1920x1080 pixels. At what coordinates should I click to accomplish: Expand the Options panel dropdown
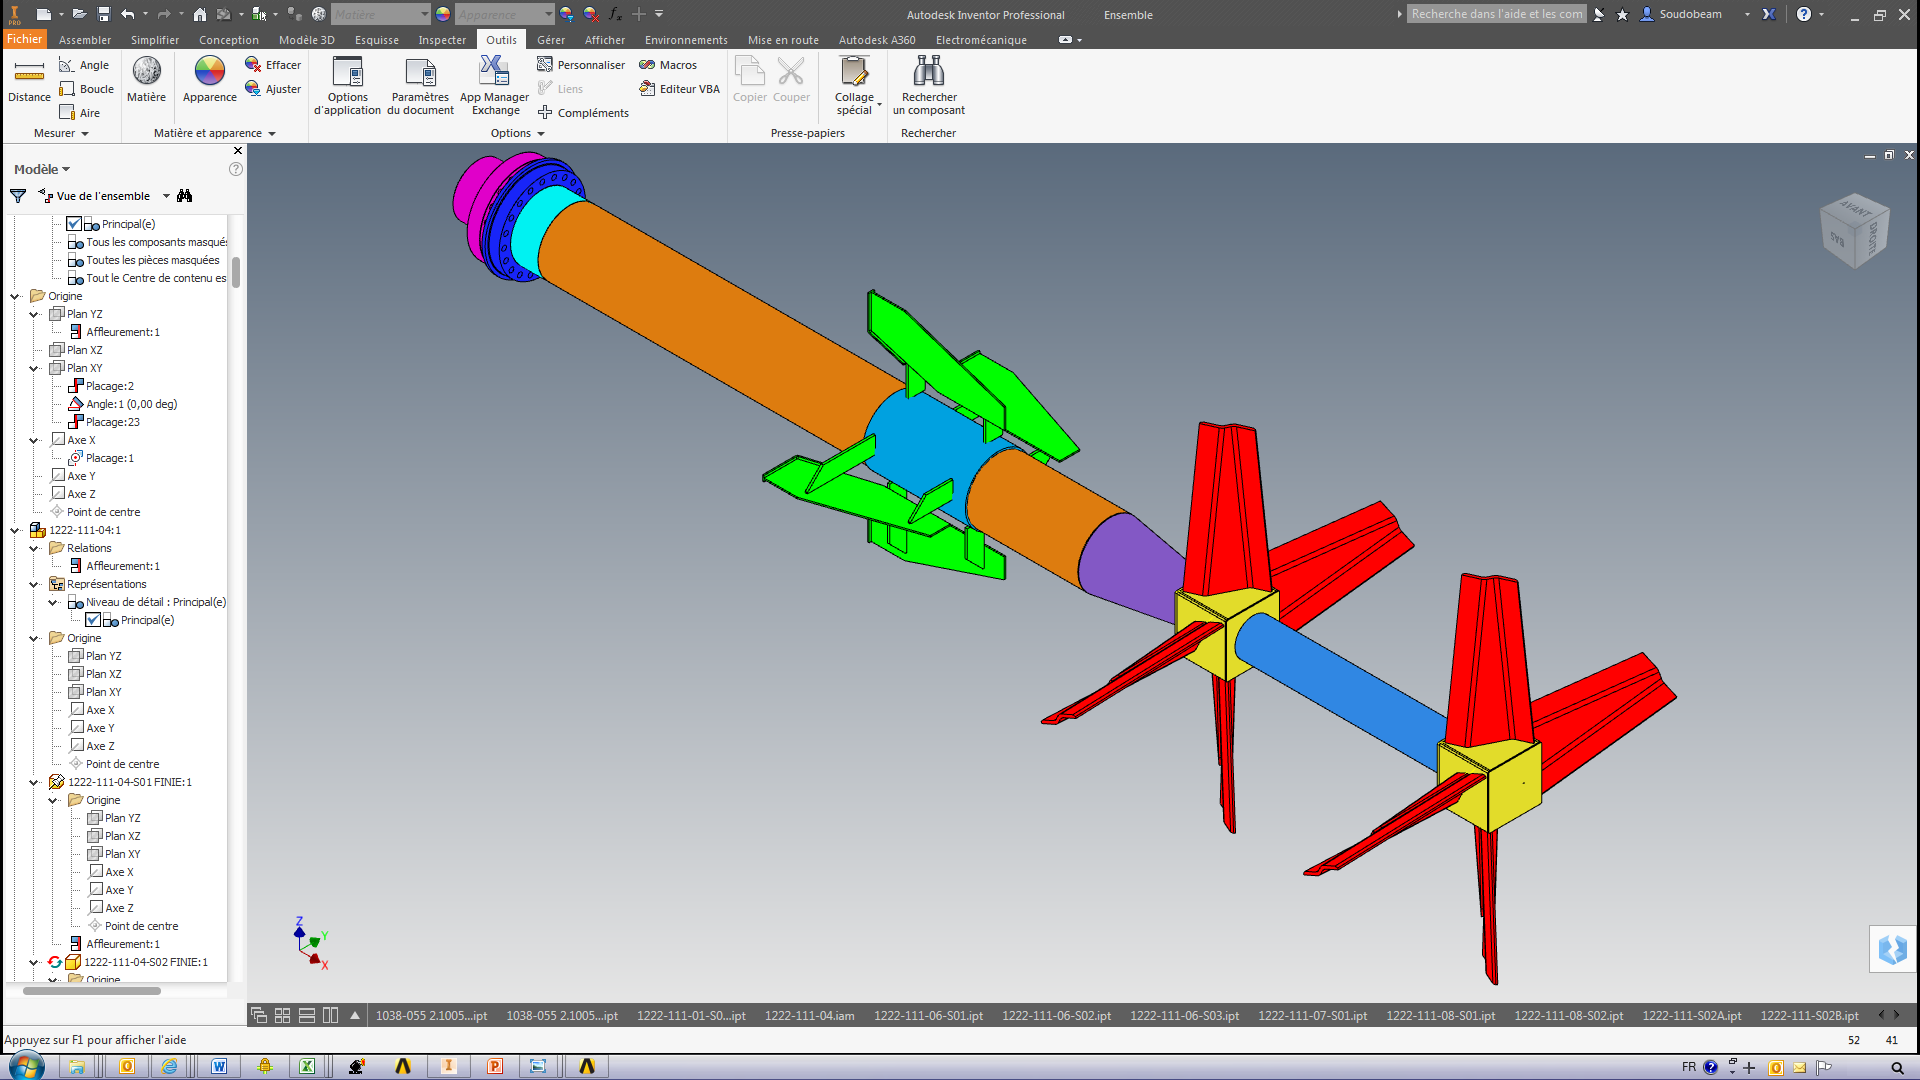point(518,133)
